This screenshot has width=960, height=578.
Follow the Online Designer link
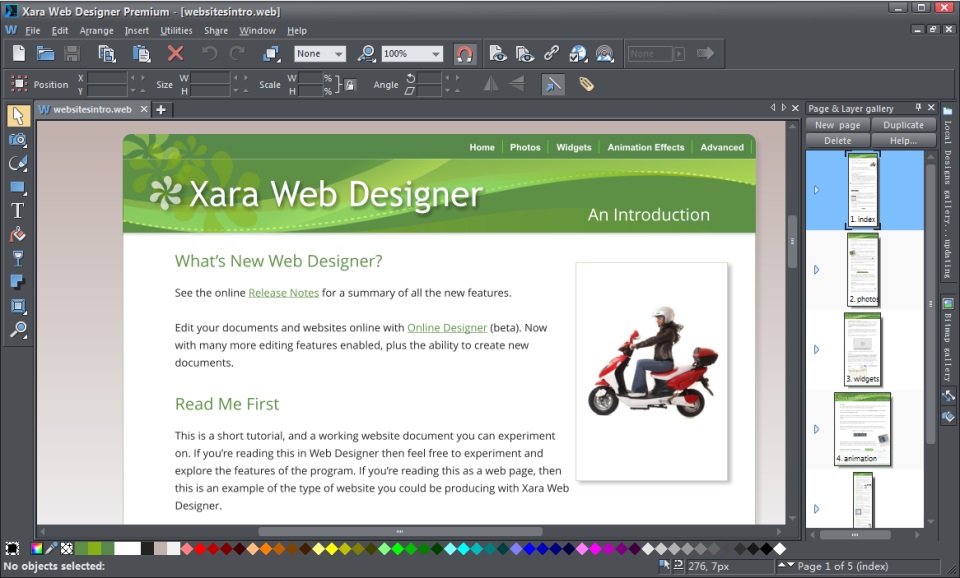click(447, 328)
